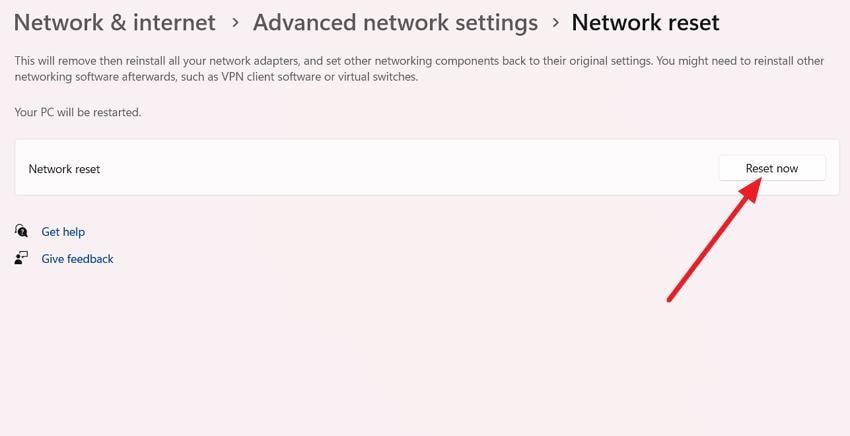Click the Get help headset icon

(22, 231)
